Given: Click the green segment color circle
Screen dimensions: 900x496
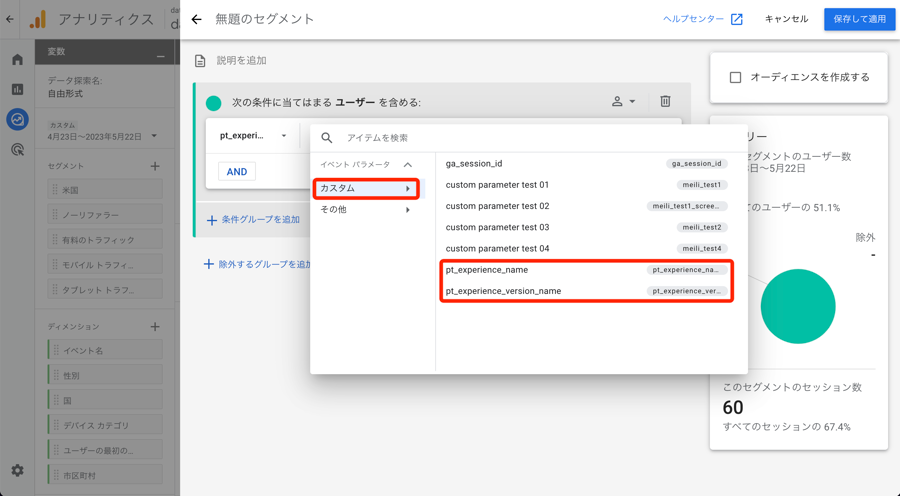Looking at the screenshot, I should (213, 102).
